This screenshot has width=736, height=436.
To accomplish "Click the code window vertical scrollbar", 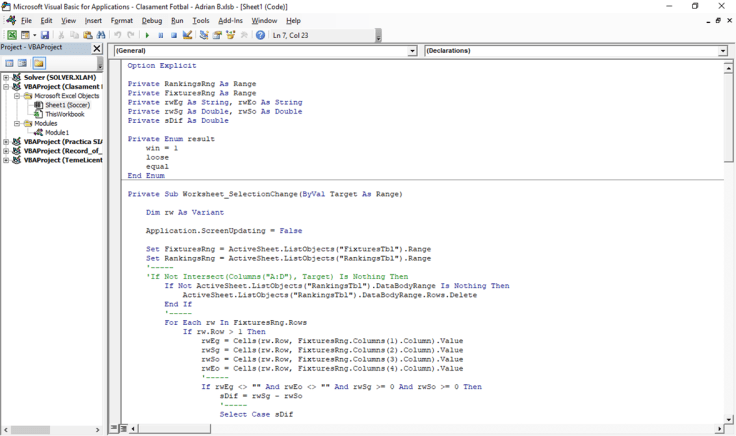I will click(x=729, y=250).
